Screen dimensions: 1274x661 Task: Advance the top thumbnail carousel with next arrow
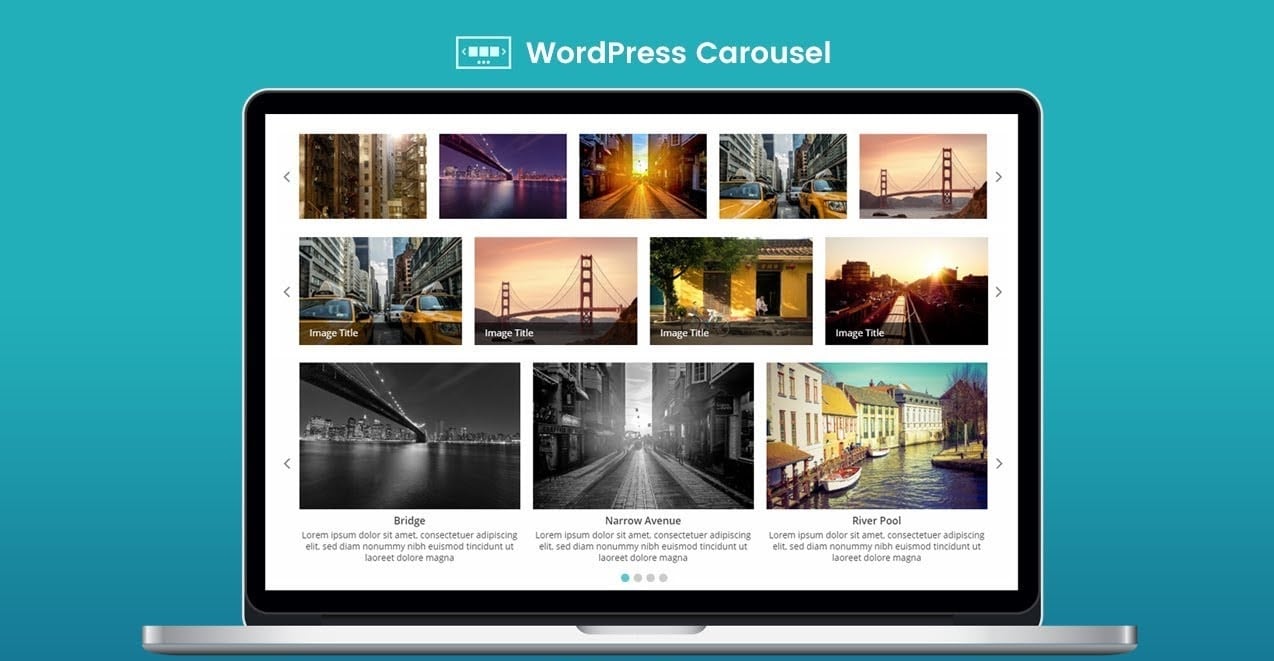pyautogui.click(x=998, y=177)
